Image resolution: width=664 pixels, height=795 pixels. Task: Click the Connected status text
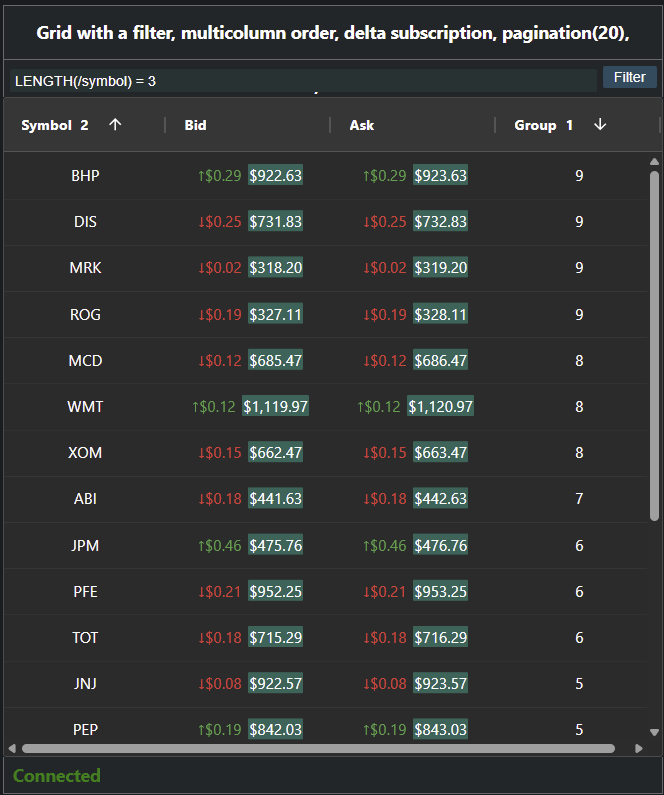point(57,776)
